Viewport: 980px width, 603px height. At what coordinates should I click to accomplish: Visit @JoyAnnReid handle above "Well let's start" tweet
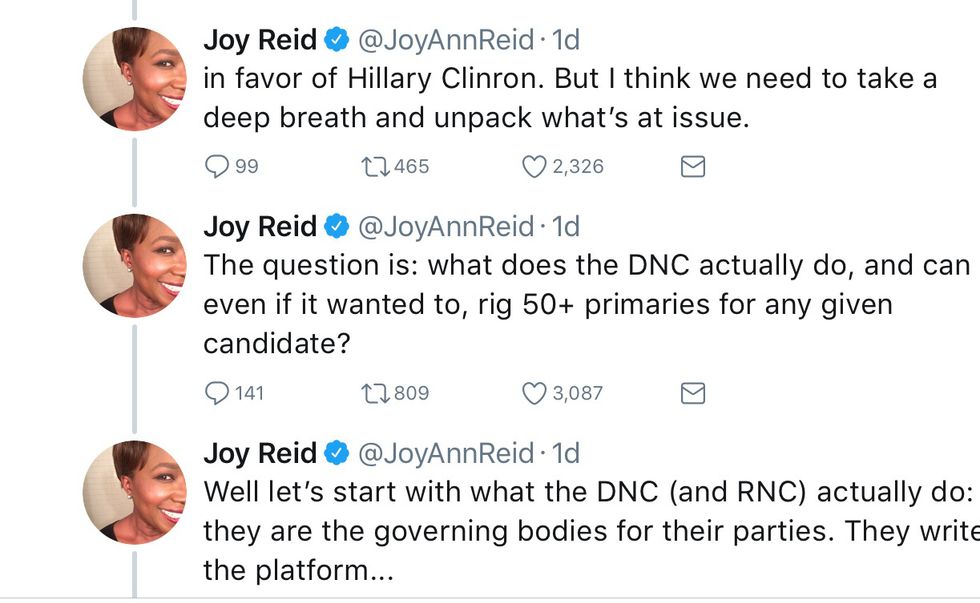tap(445, 453)
